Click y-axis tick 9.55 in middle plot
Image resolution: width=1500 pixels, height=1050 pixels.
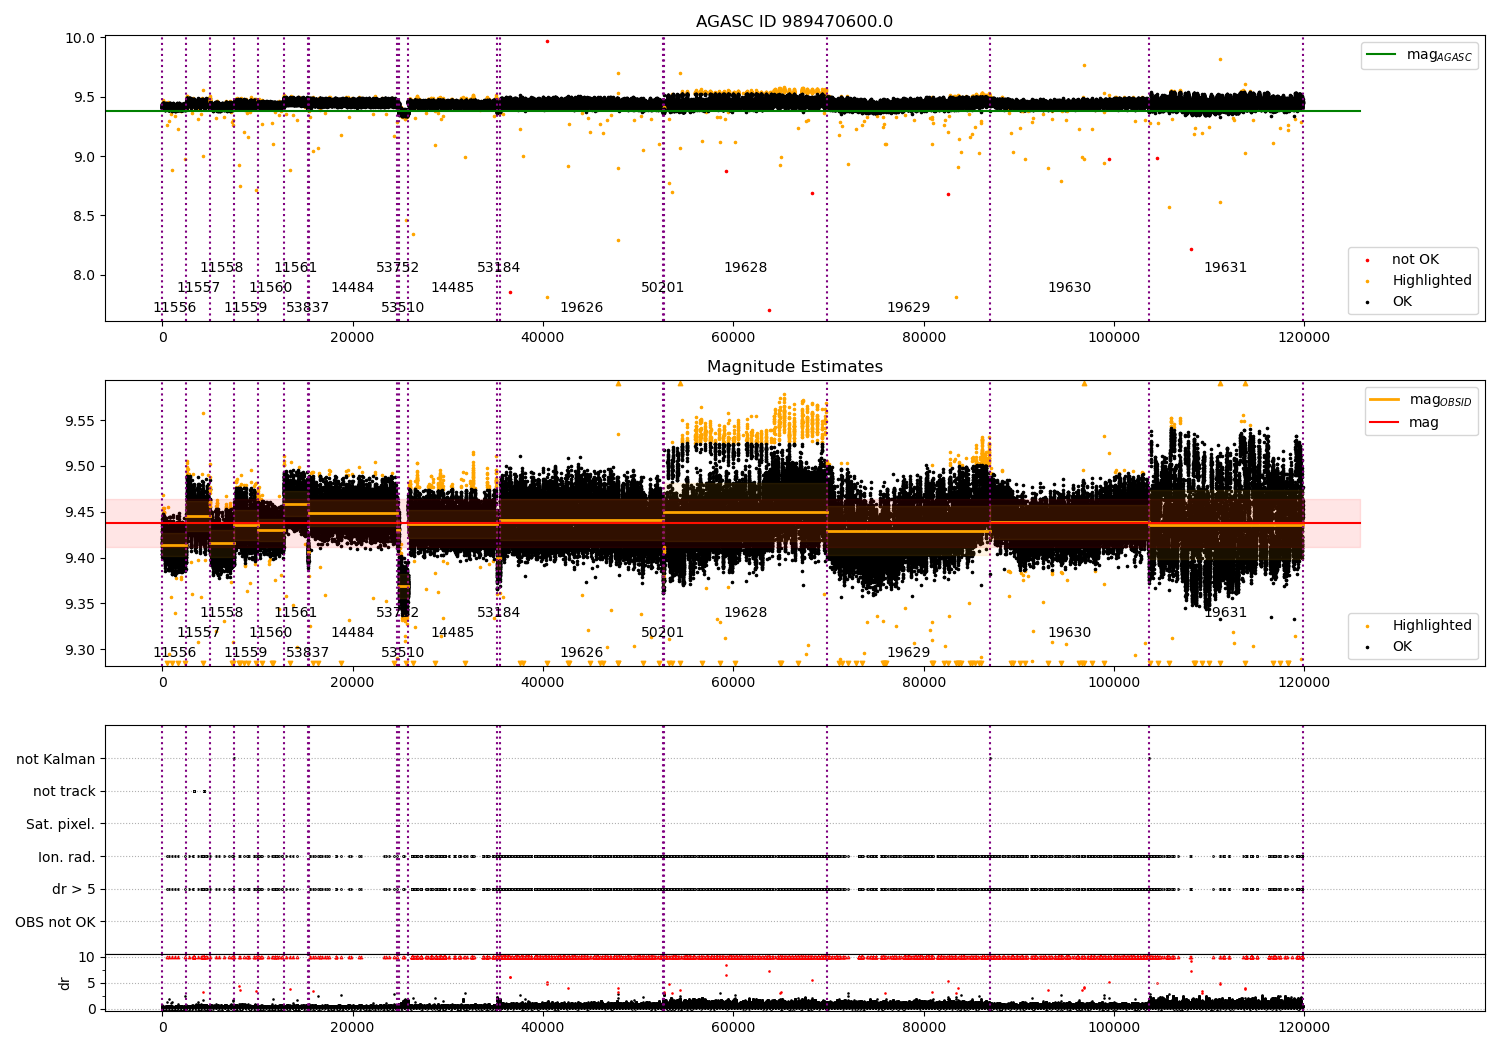pos(81,421)
